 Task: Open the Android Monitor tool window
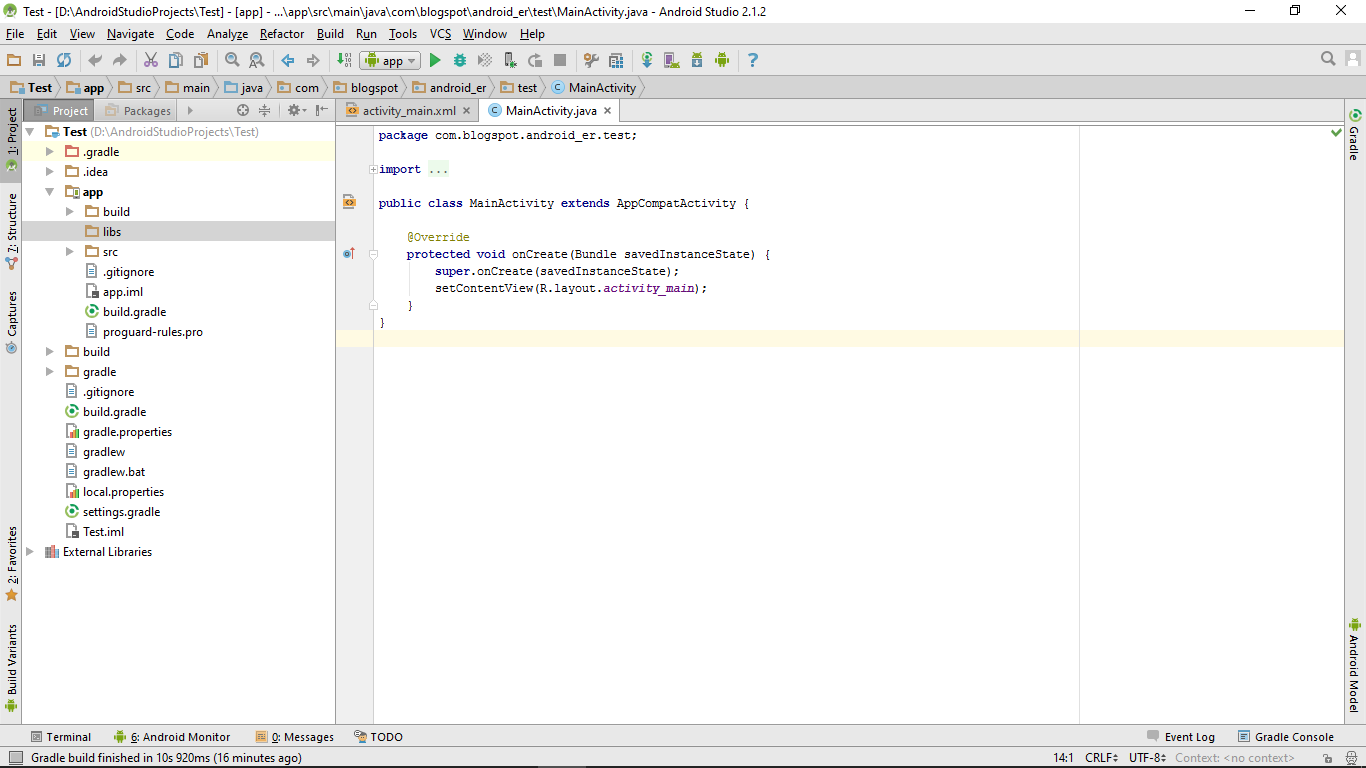point(172,737)
